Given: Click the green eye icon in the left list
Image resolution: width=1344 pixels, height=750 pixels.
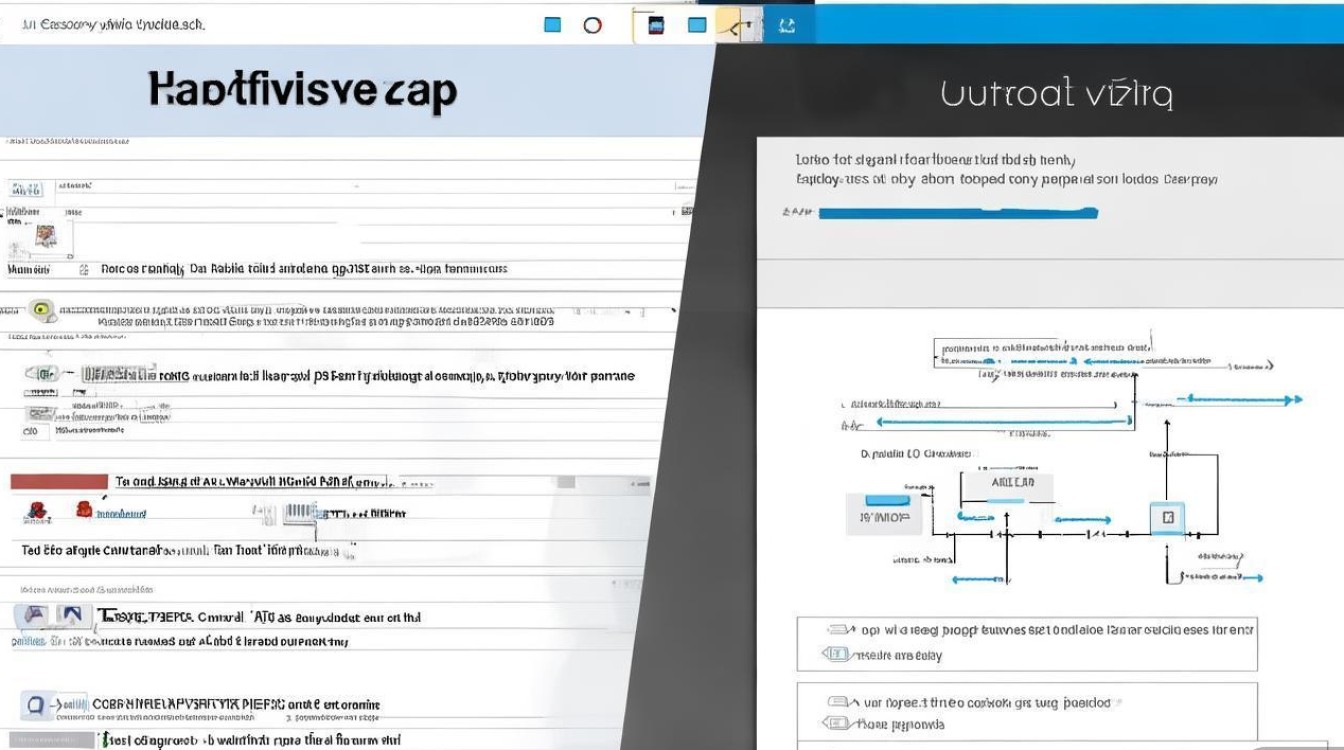Looking at the screenshot, I should click(x=40, y=311).
